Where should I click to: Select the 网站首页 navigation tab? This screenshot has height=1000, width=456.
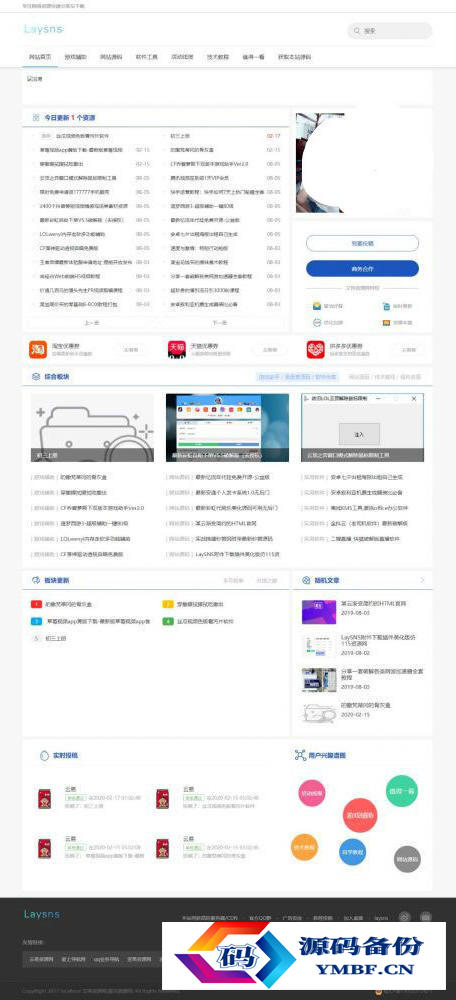coord(40,57)
